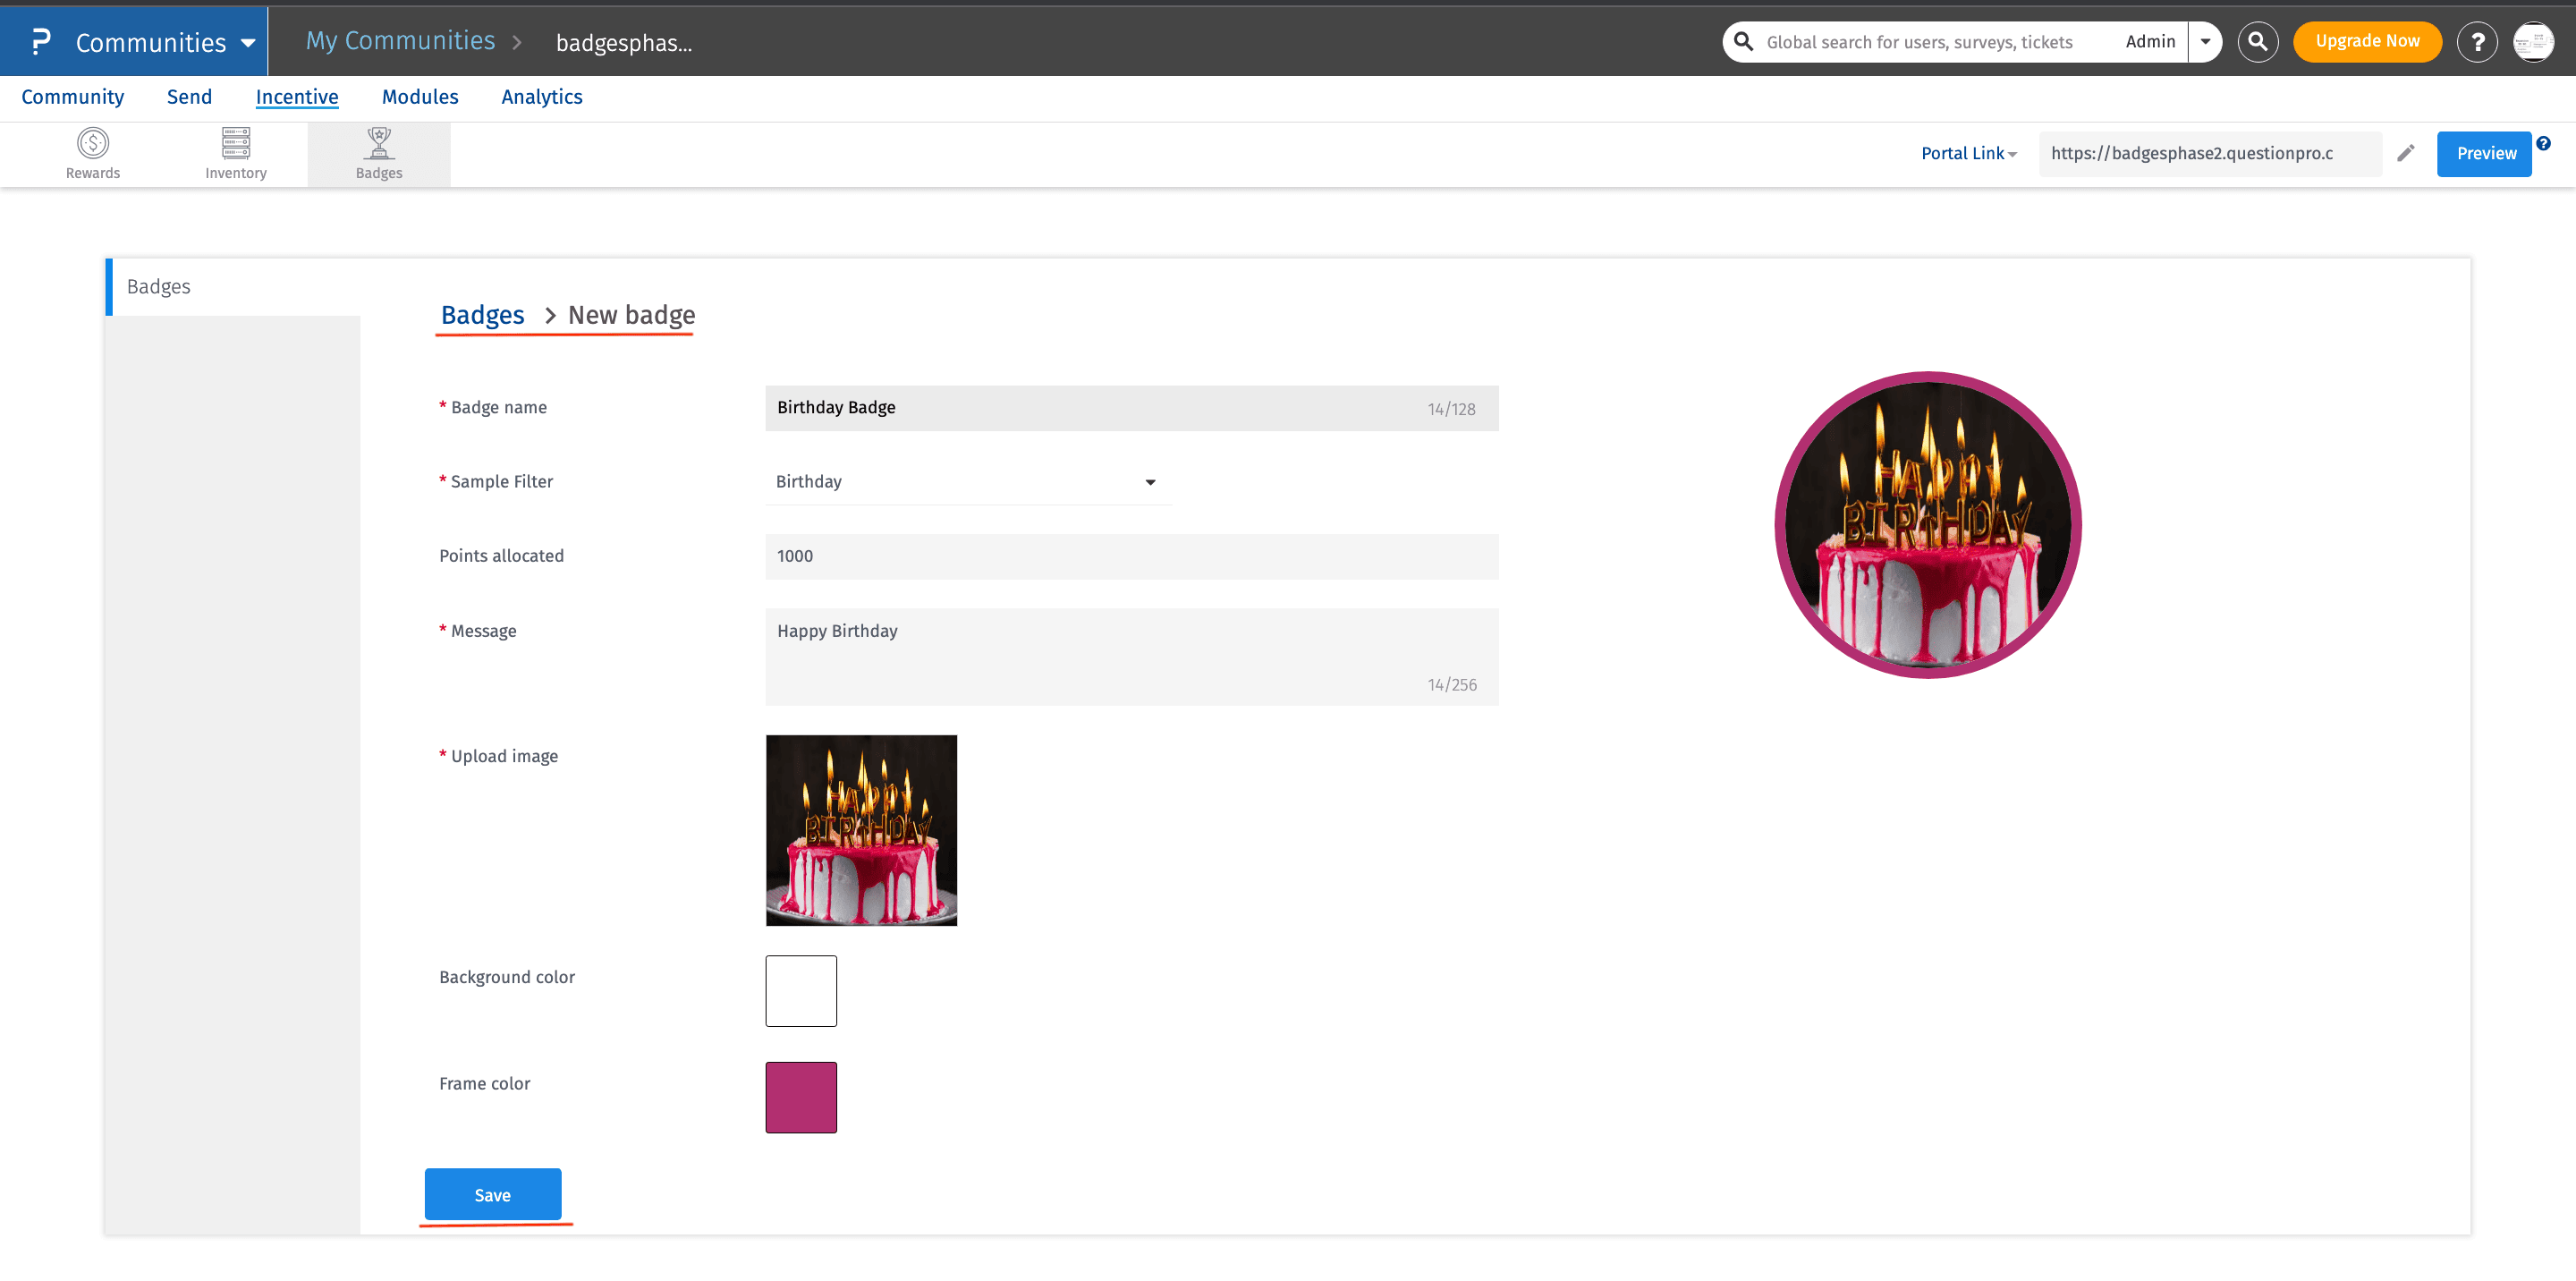Viewport: 2576px width, 1281px height.
Task: Click the QuestionPro P logo
Action: [x=40, y=42]
